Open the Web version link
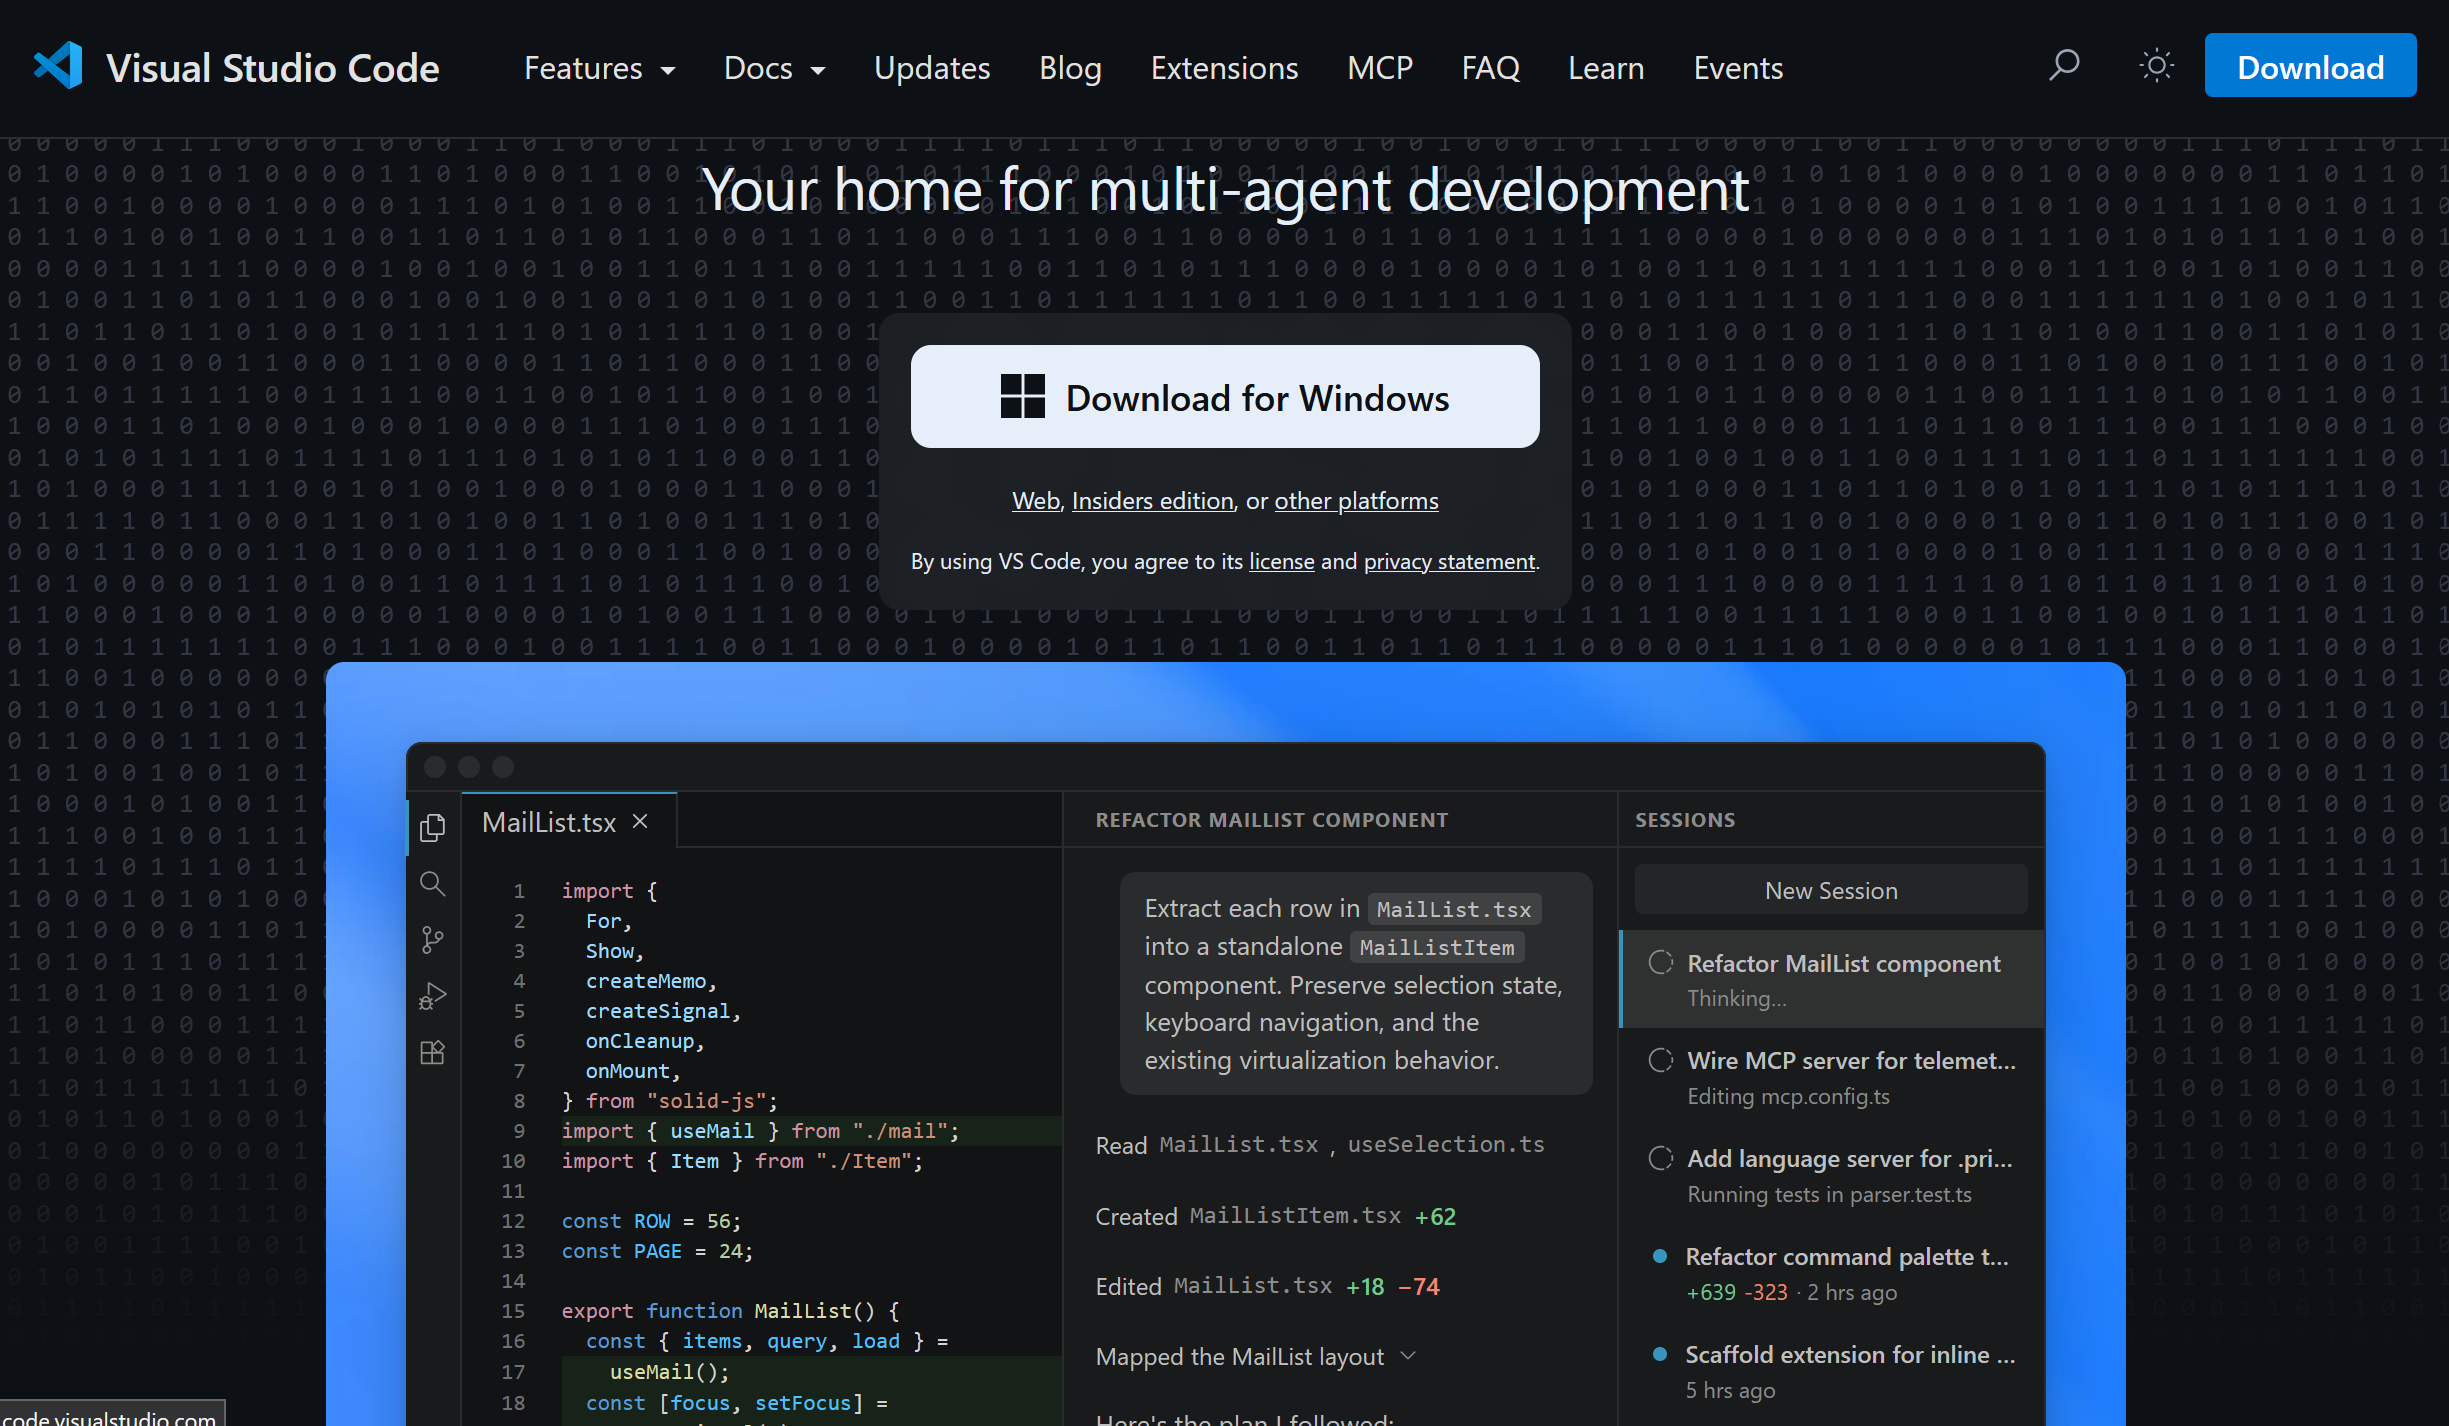The width and height of the screenshot is (2449, 1426). [x=1035, y=501]
